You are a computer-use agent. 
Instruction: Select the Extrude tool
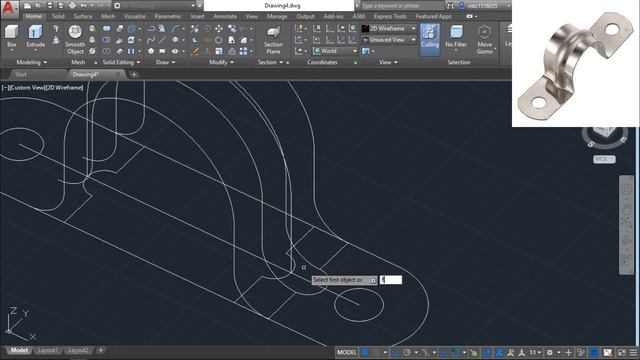point(36,37)
